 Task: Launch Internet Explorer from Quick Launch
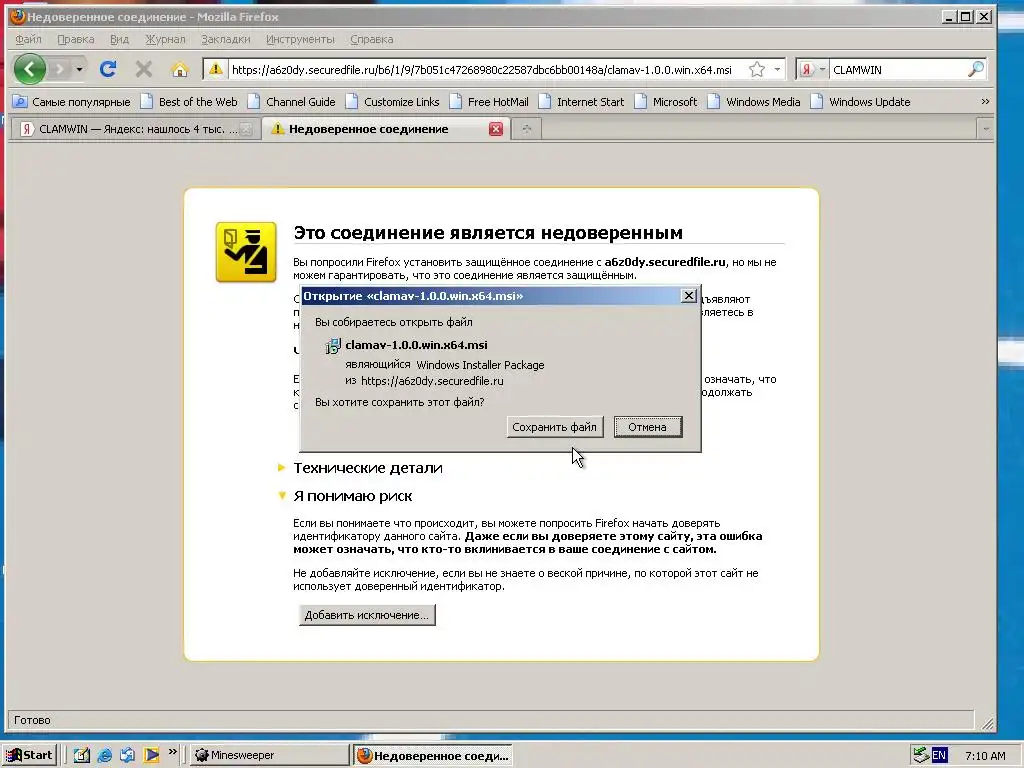(x=104, y=756)
